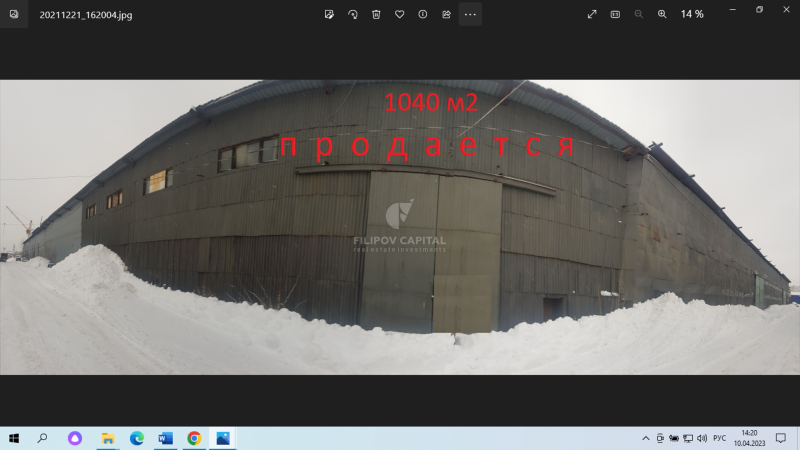Share the photo using the share icon
The height and width of the screenshot is (450, 800).
pos(446,14)
